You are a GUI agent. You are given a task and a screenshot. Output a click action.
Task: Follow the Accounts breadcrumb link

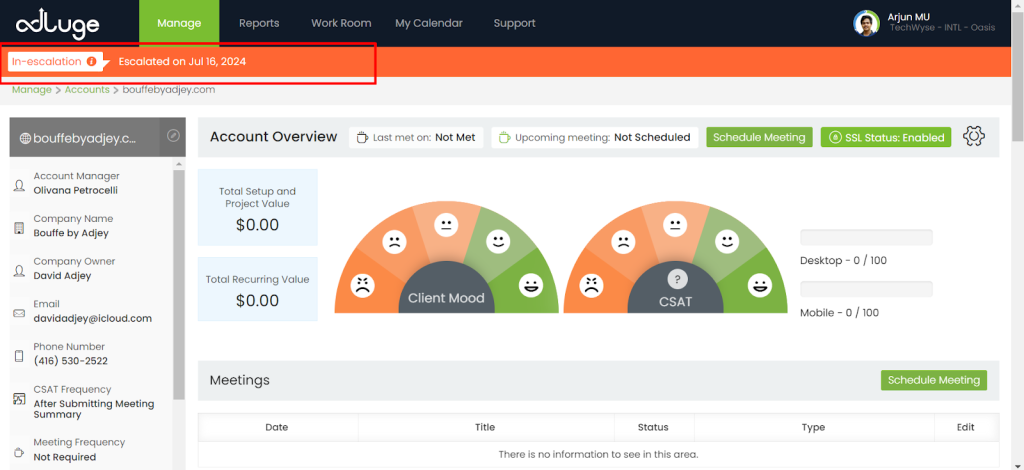[x=87, y=90]
